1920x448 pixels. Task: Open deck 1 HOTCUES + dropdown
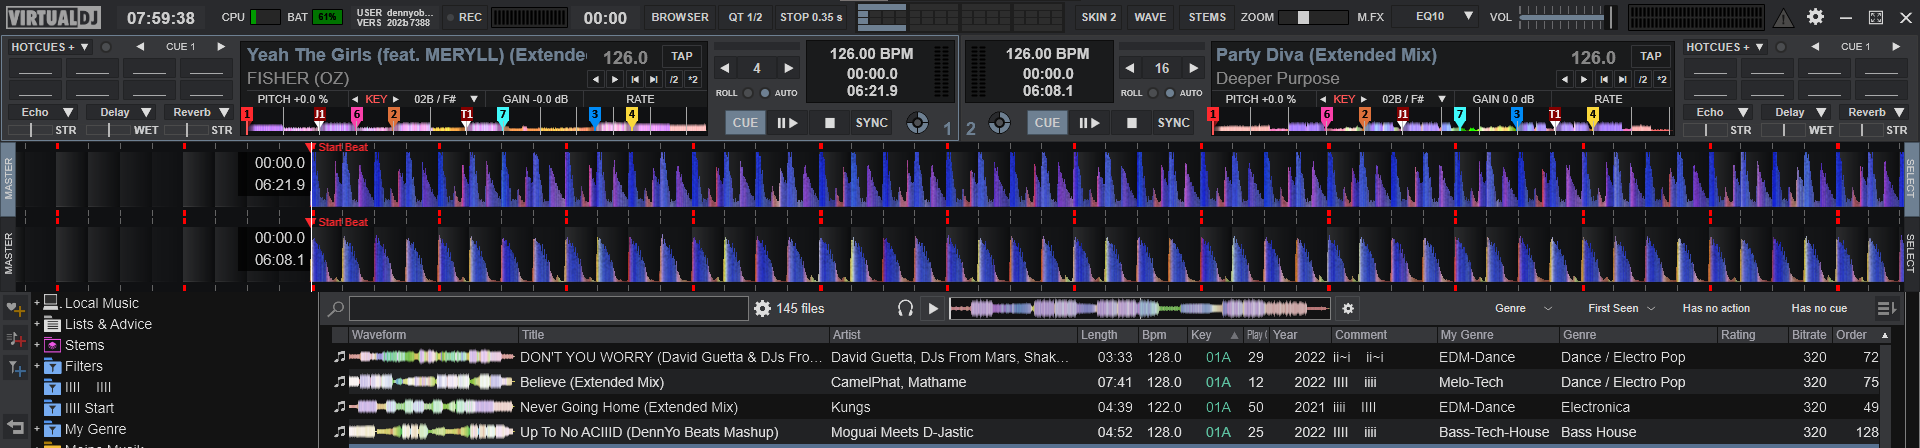tap(50, 47)
